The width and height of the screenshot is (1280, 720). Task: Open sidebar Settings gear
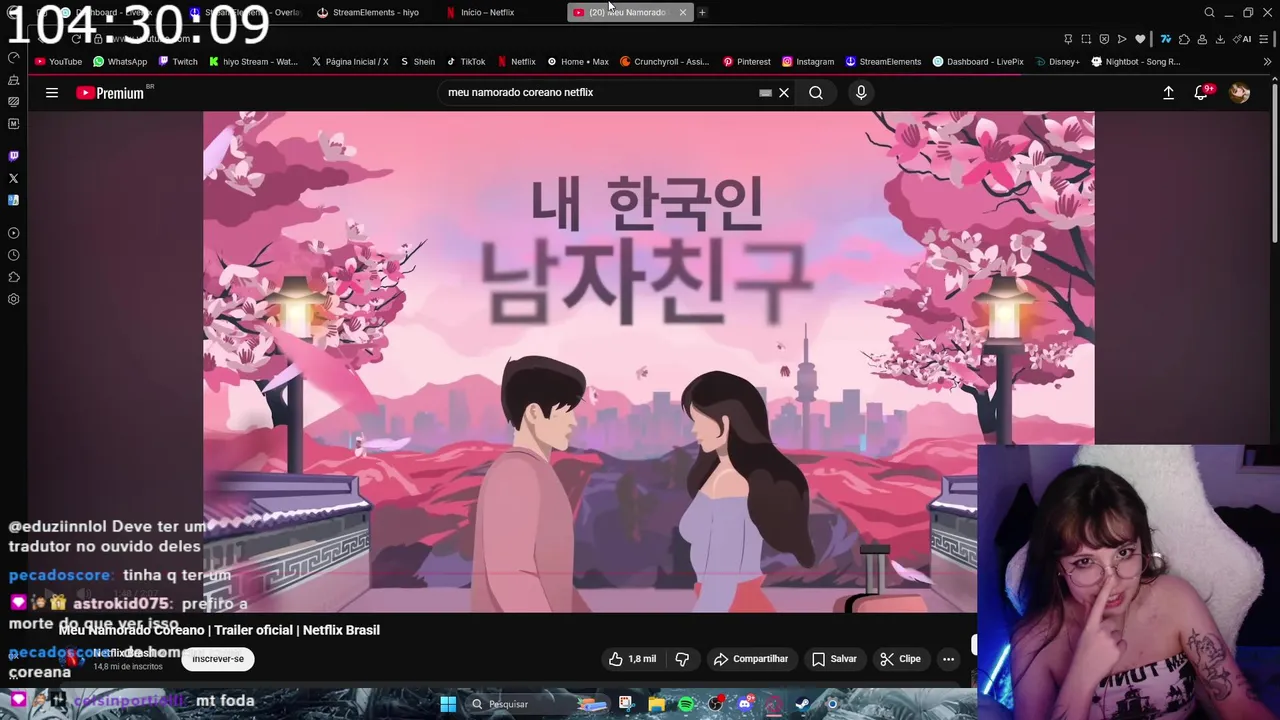click(13, 299)
